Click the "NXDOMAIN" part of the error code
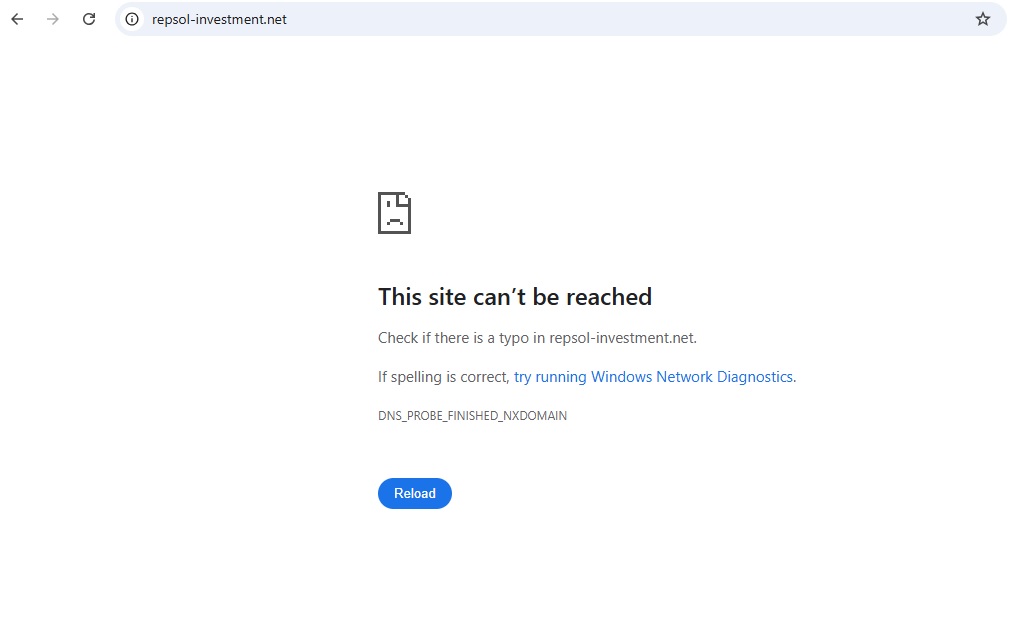Screen dimensions: 1020x624 [x=533, y=416]
